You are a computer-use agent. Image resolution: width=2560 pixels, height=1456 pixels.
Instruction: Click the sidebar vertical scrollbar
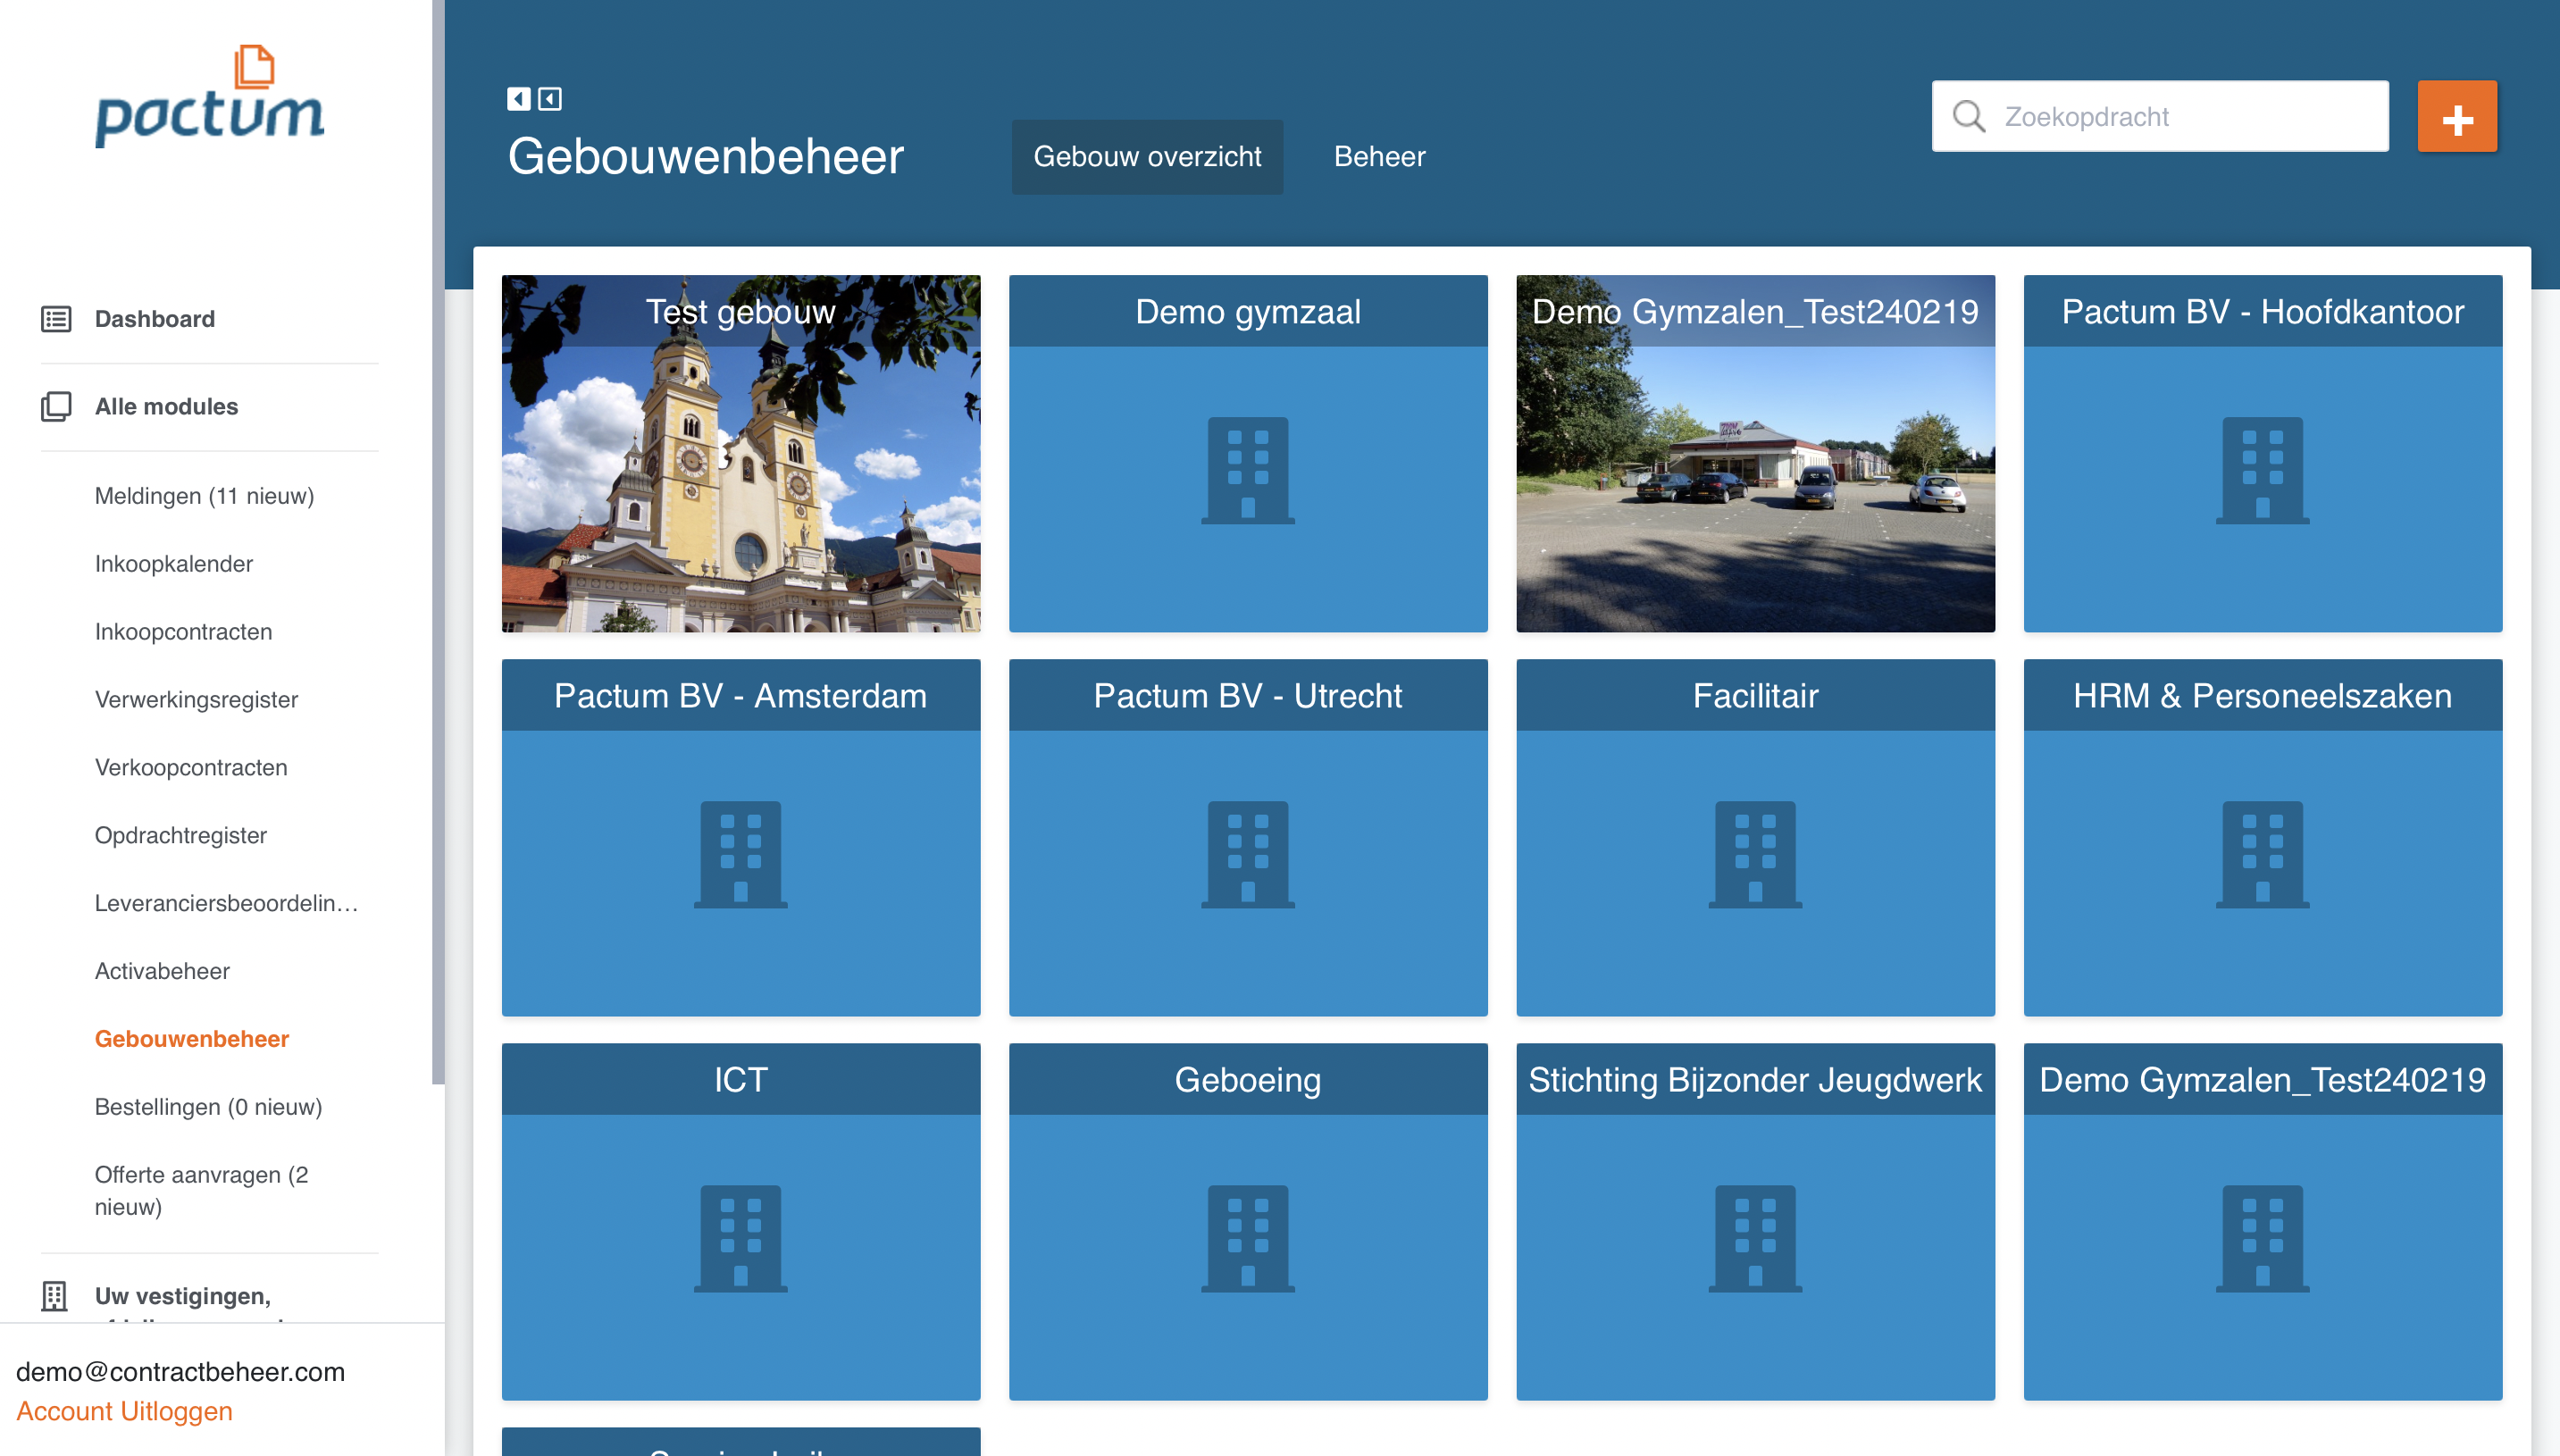(437, 540)
